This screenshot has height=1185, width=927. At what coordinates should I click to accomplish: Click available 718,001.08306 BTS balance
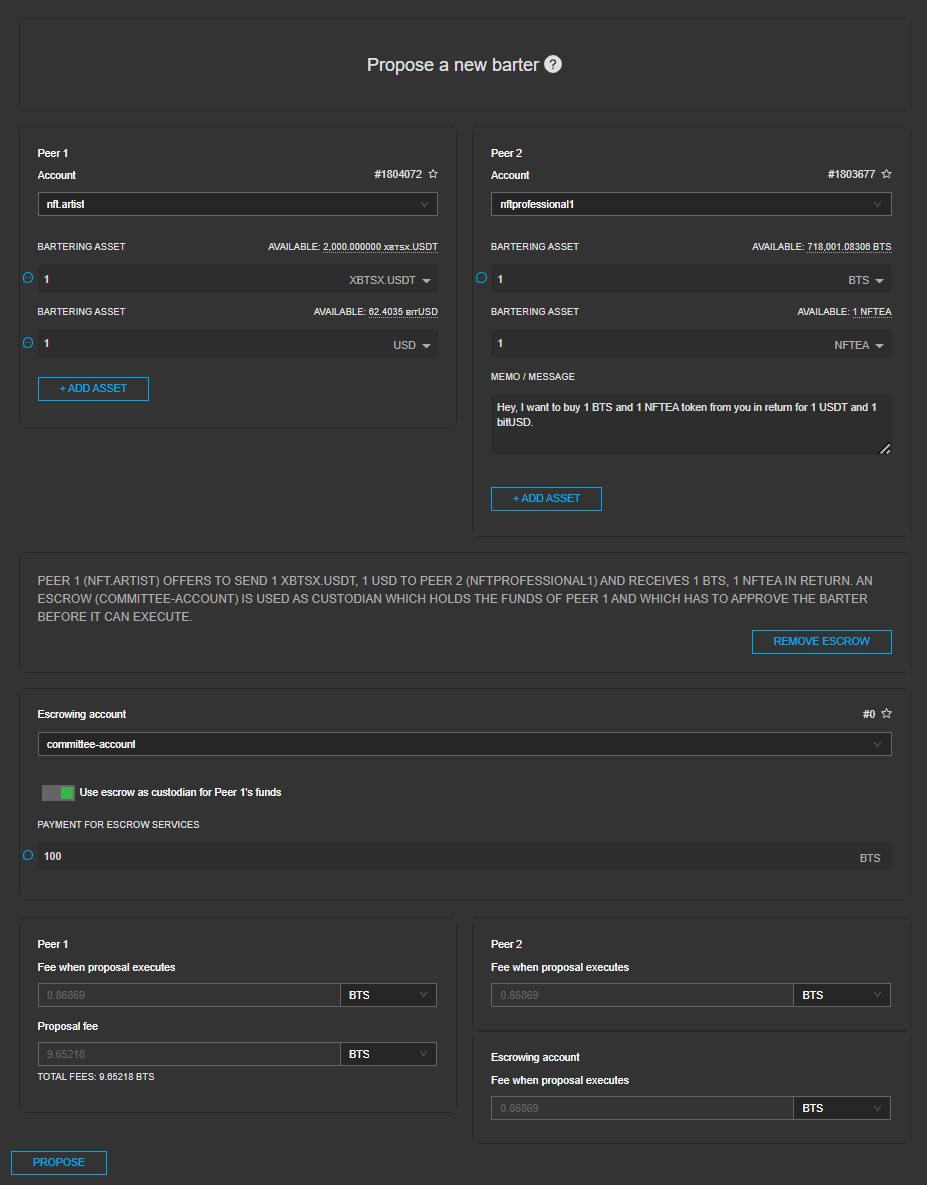[x=849, y=247]
